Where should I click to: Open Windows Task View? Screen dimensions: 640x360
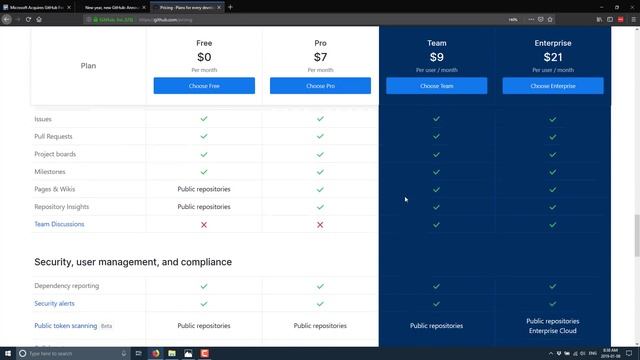[138, 353]
